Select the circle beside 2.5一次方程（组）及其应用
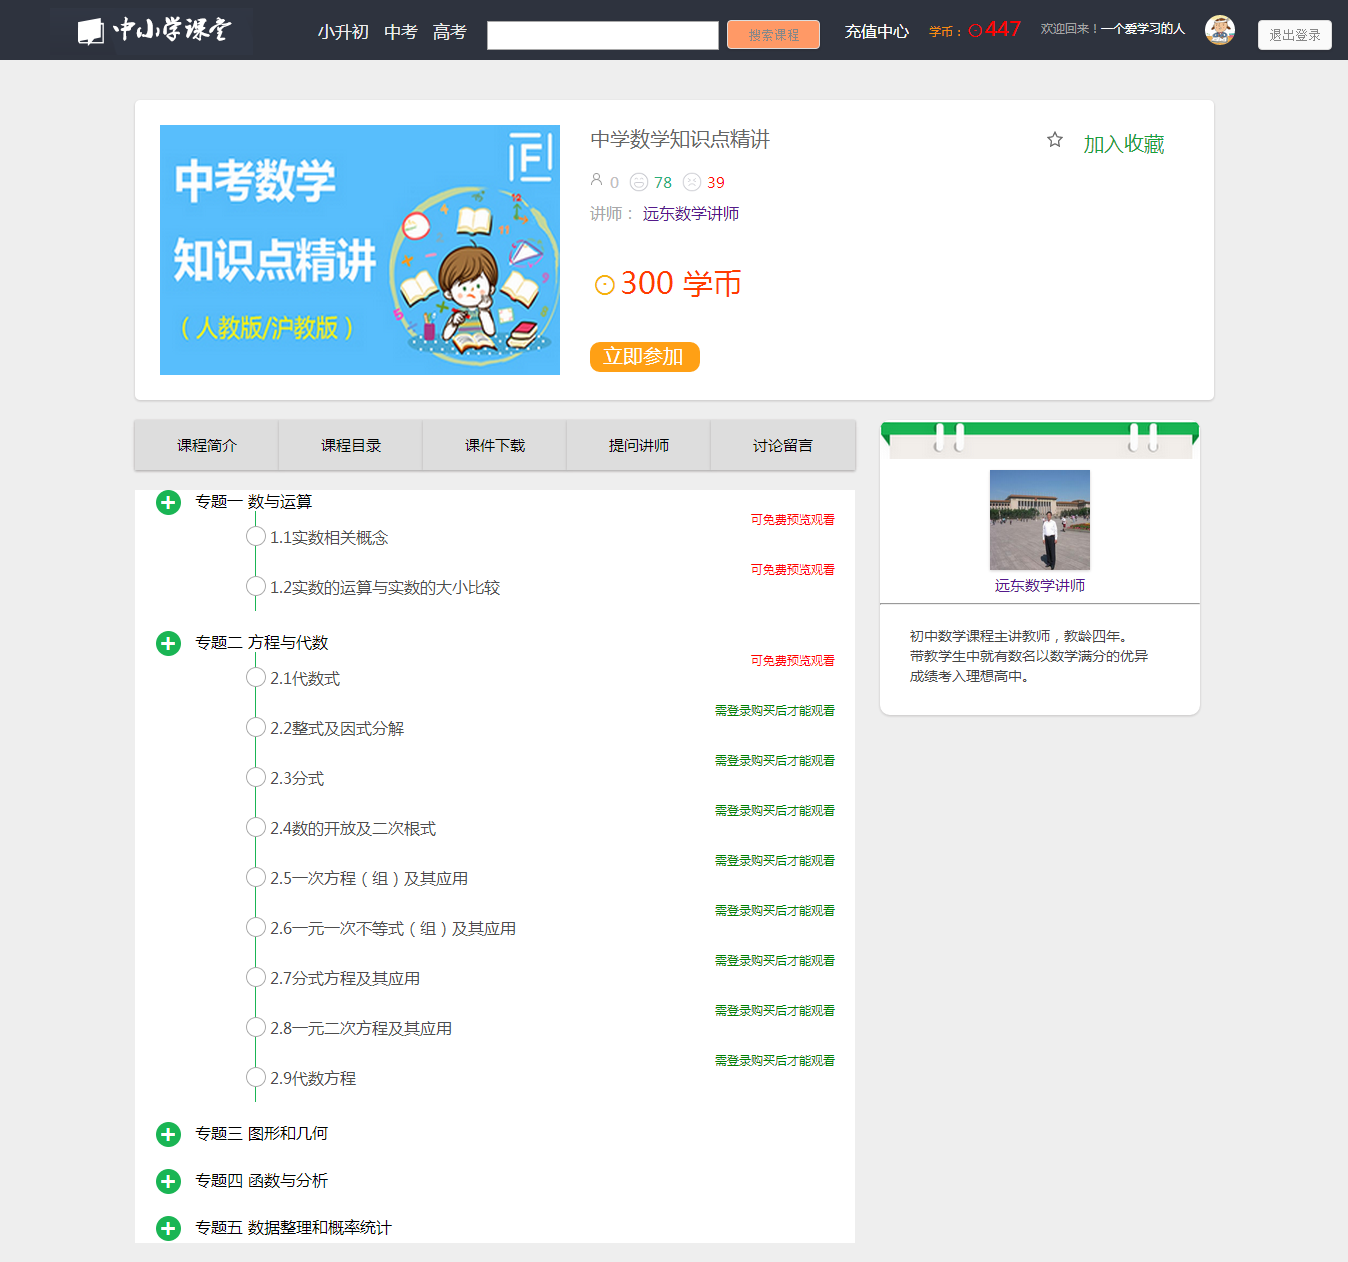Screen dimensions: 1348x1262 tap(256, 878)
